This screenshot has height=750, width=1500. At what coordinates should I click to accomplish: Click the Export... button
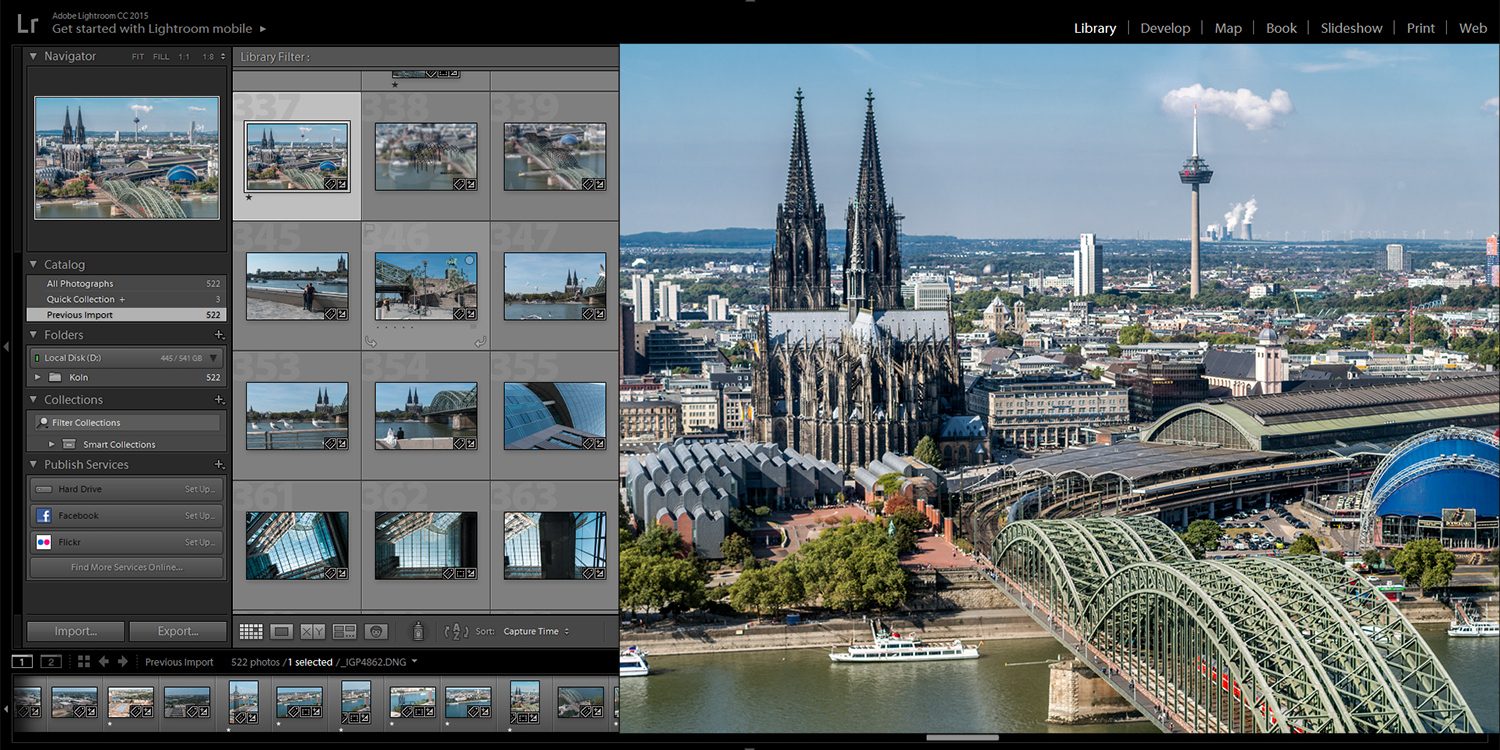click(x=178, y=631)
